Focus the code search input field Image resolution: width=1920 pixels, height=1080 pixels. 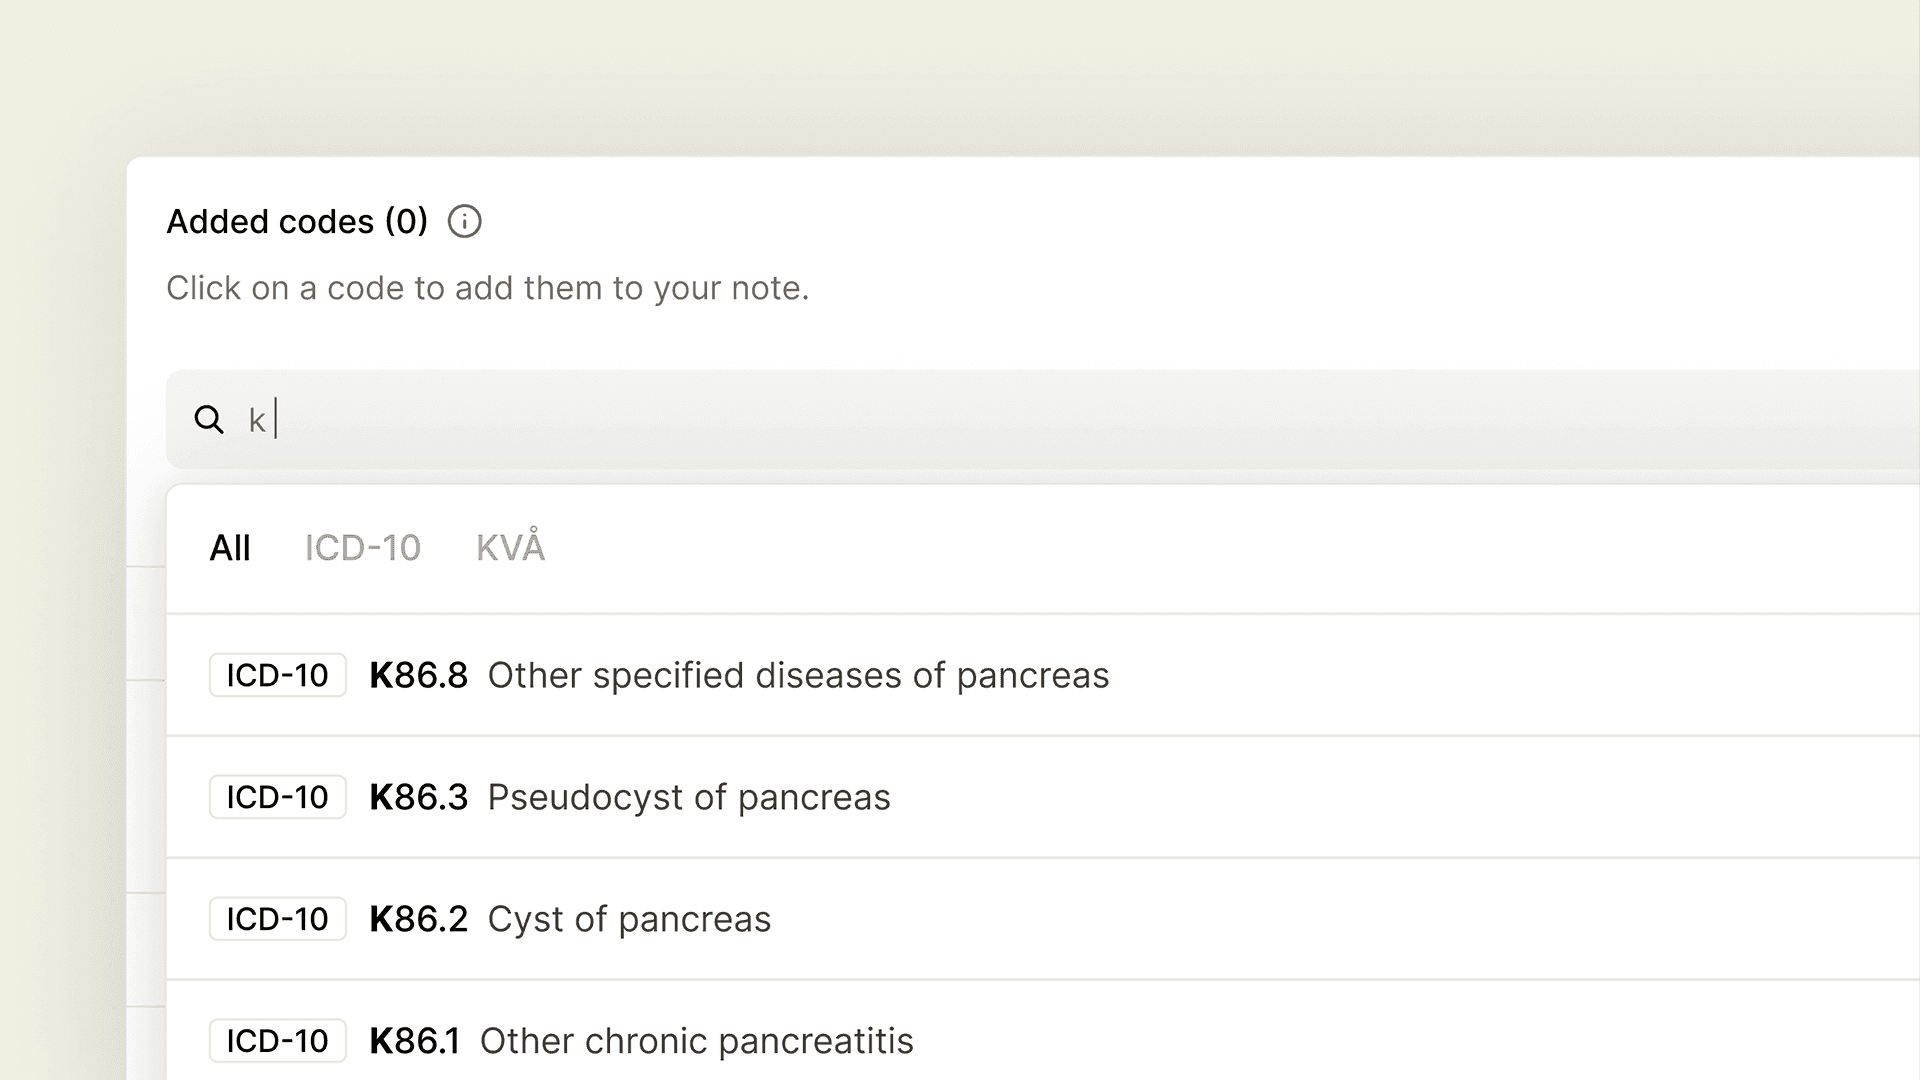[x=1000, y=420]
